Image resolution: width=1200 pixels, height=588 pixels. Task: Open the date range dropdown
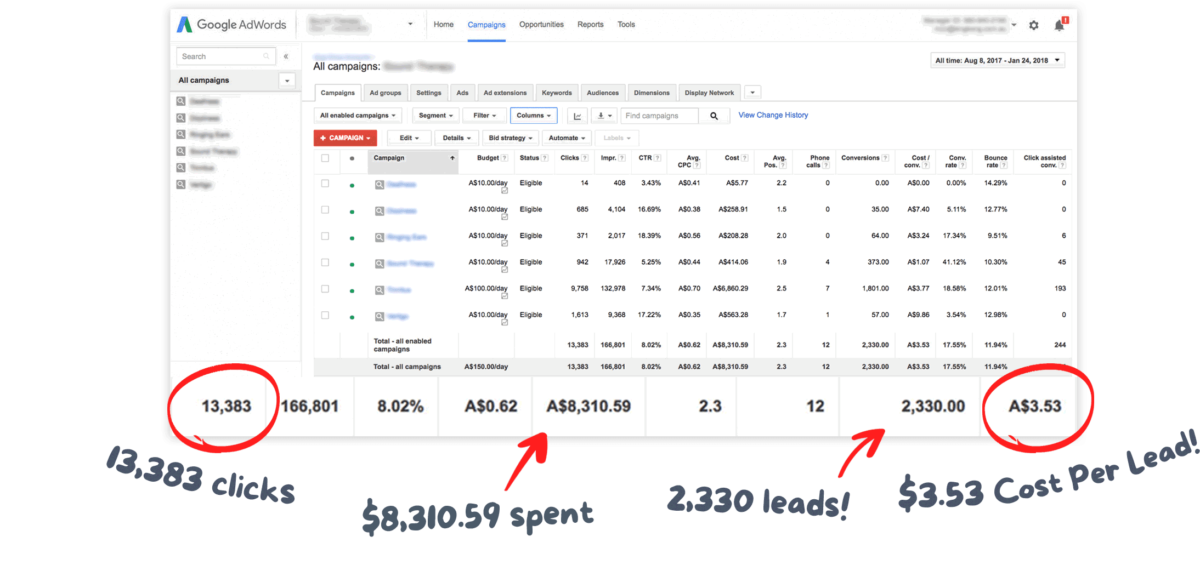click(997, 60)
